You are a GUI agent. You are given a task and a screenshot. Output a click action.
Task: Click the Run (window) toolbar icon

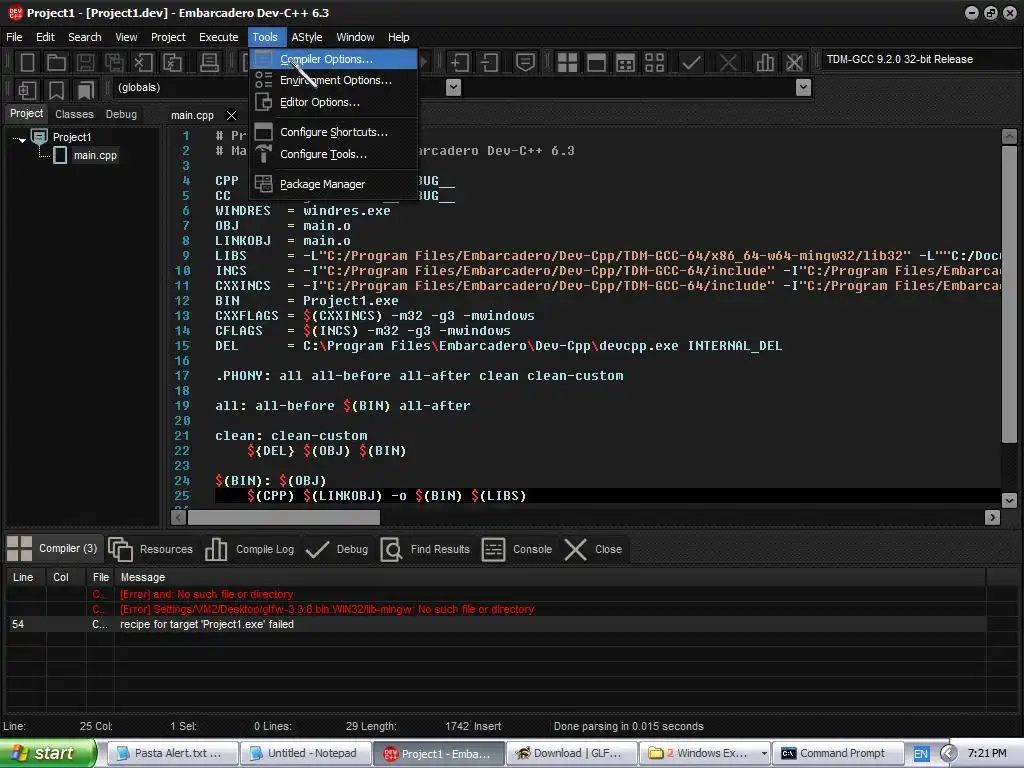click(x=596, y=63)
